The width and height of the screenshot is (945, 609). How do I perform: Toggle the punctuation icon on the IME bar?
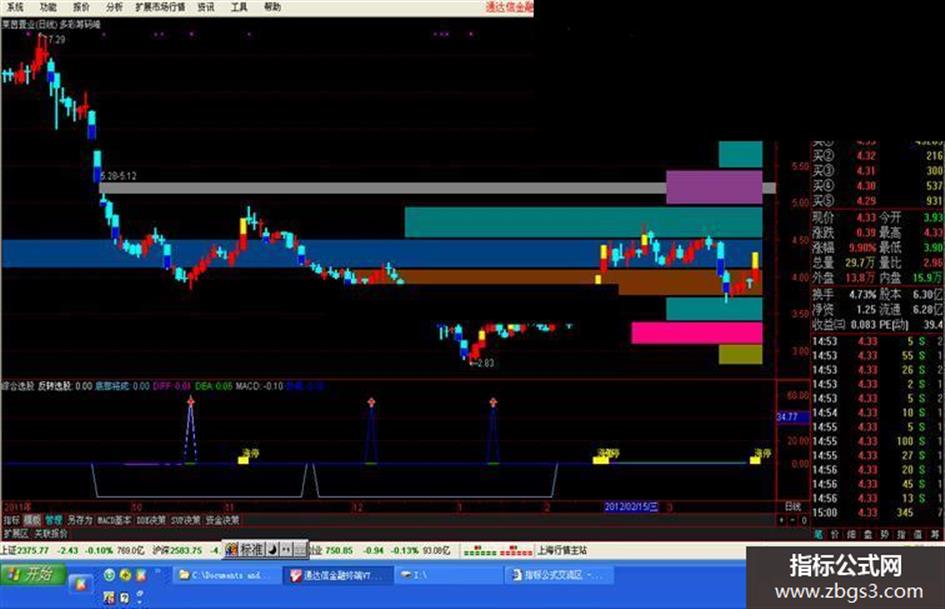click(x=286, y=549)
